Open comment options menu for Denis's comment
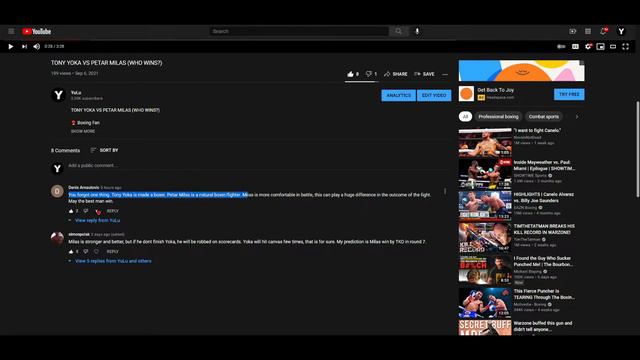The image size is (640, 360). point(445,191)
